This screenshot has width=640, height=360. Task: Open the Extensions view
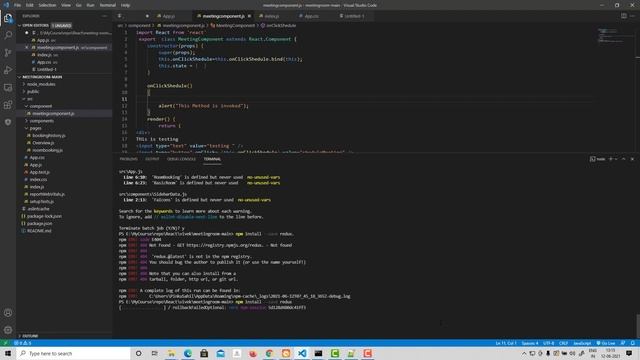click(8, 105)
